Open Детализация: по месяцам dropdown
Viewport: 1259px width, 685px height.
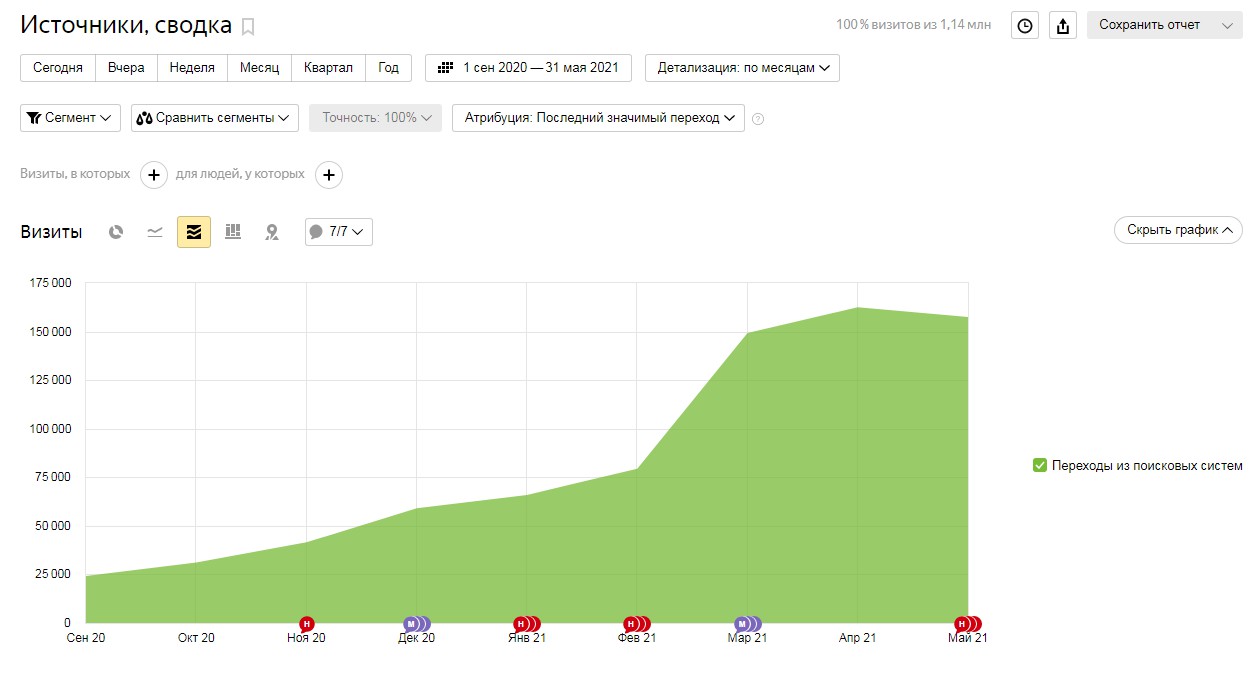coord(742,68)
